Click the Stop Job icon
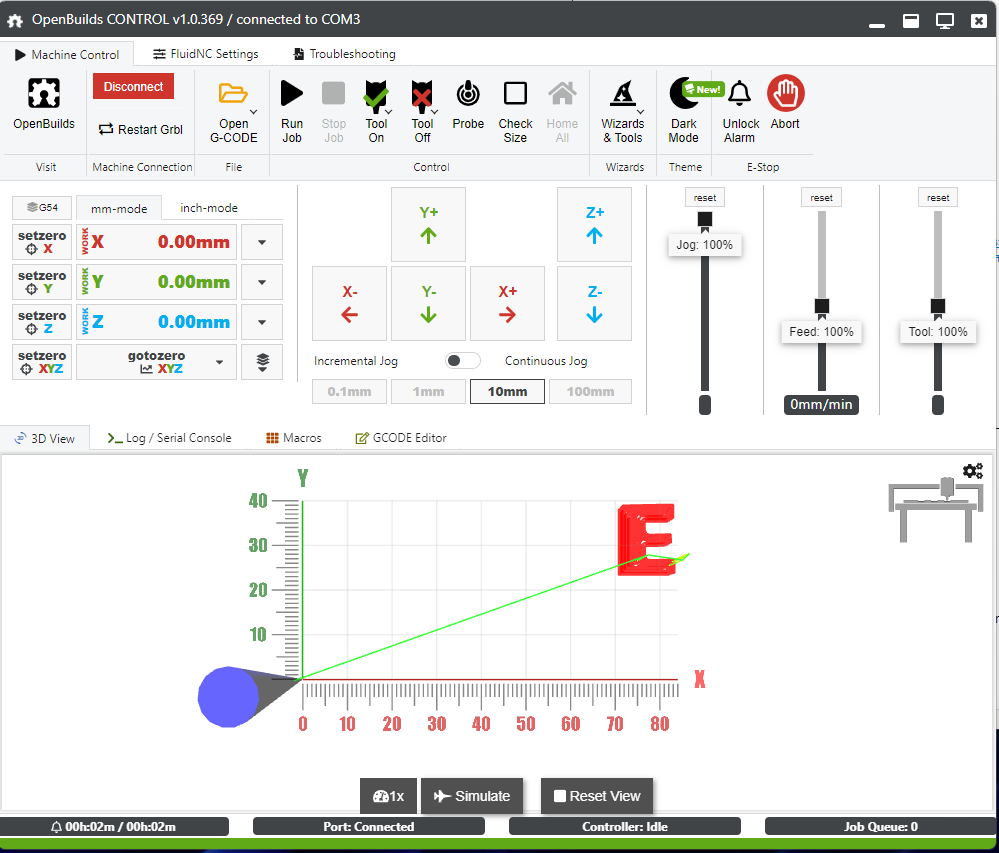The width and height of the screenshot is (999, 853). pyautogui.click(x=333, y=93)
